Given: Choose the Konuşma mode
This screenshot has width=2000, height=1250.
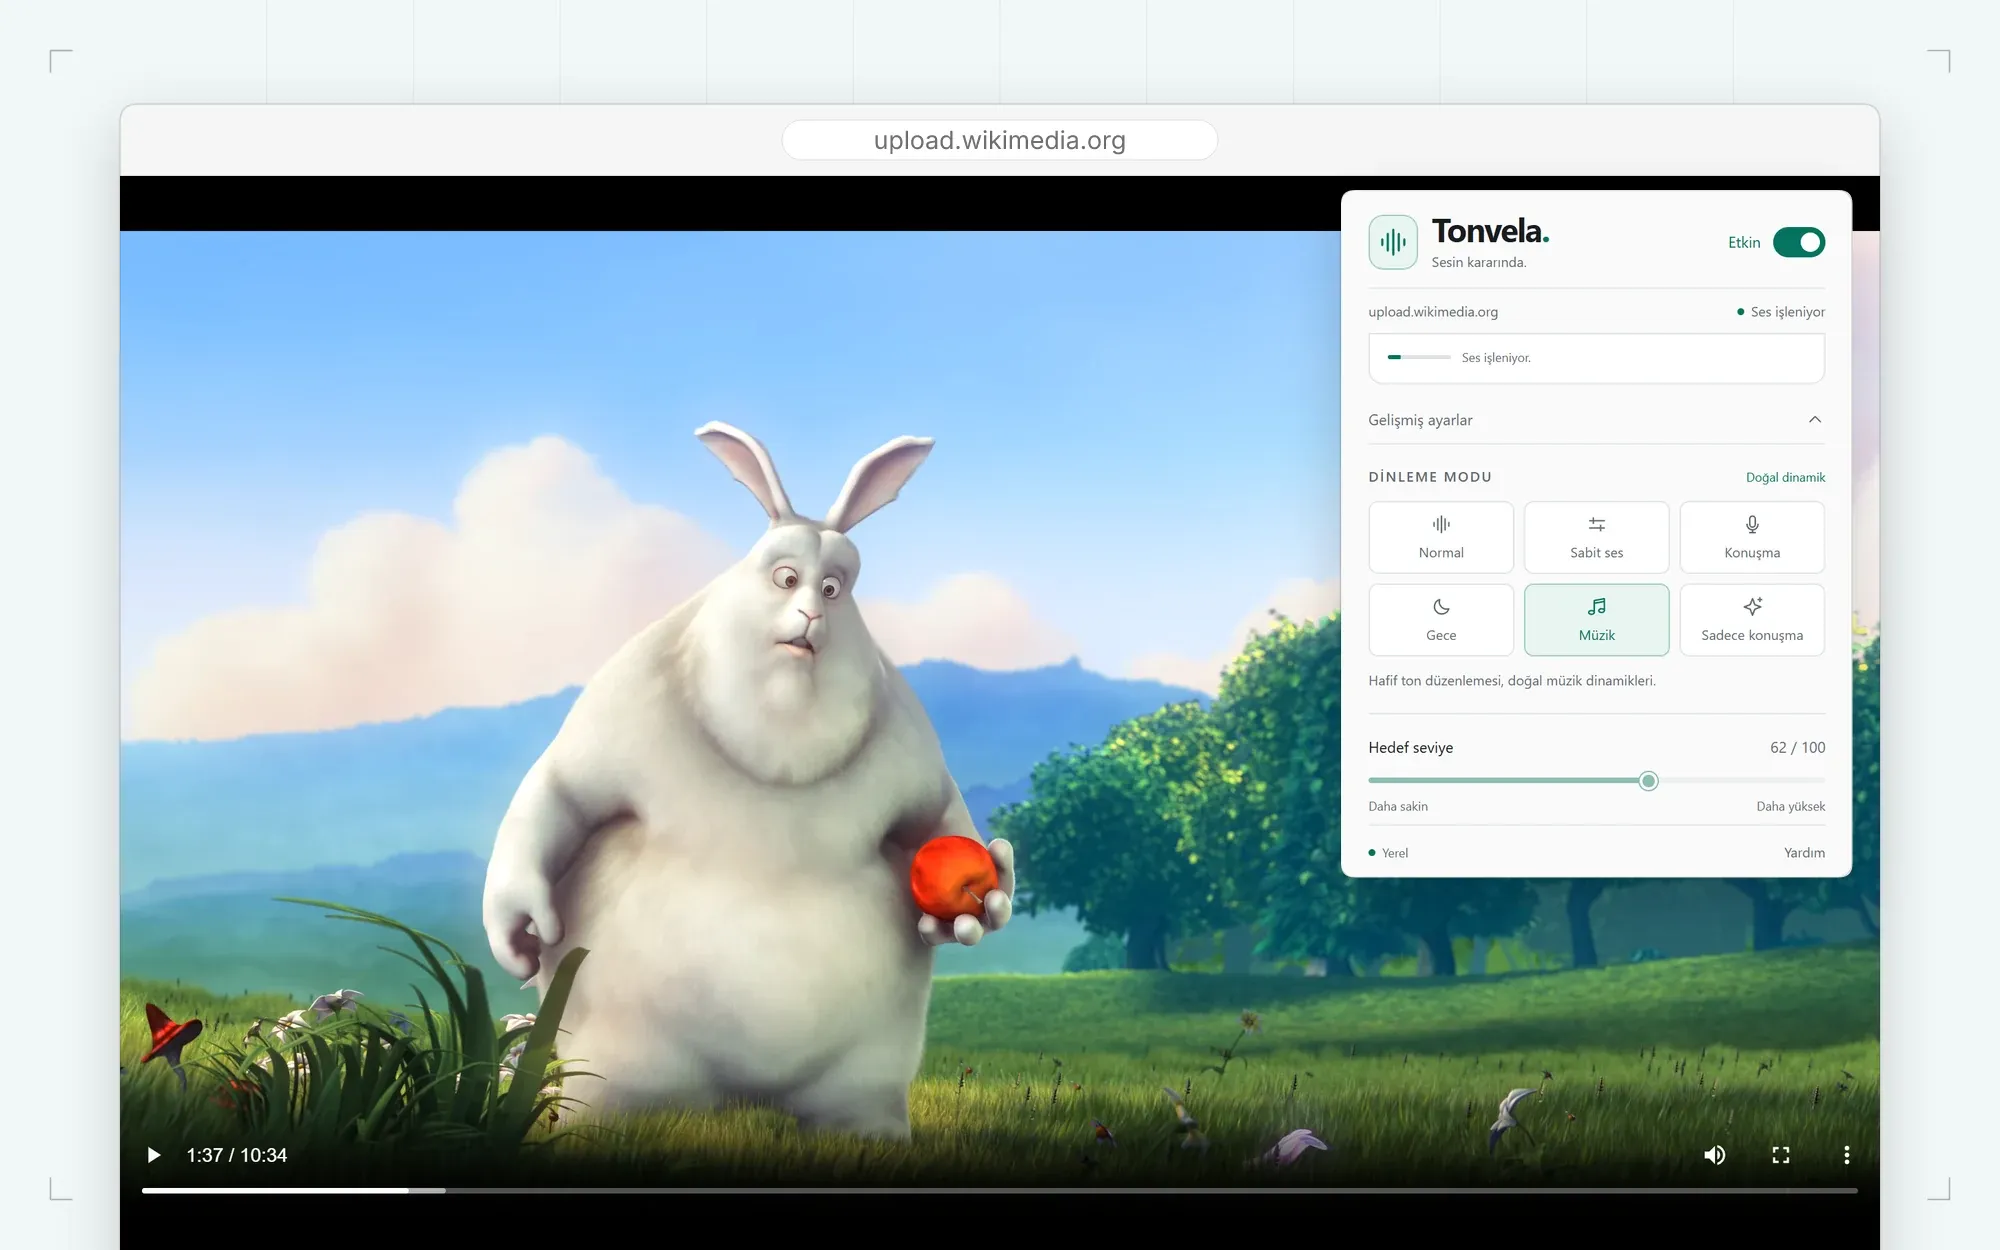Looking at the screenshot, I should click(x=1752, y=537).
